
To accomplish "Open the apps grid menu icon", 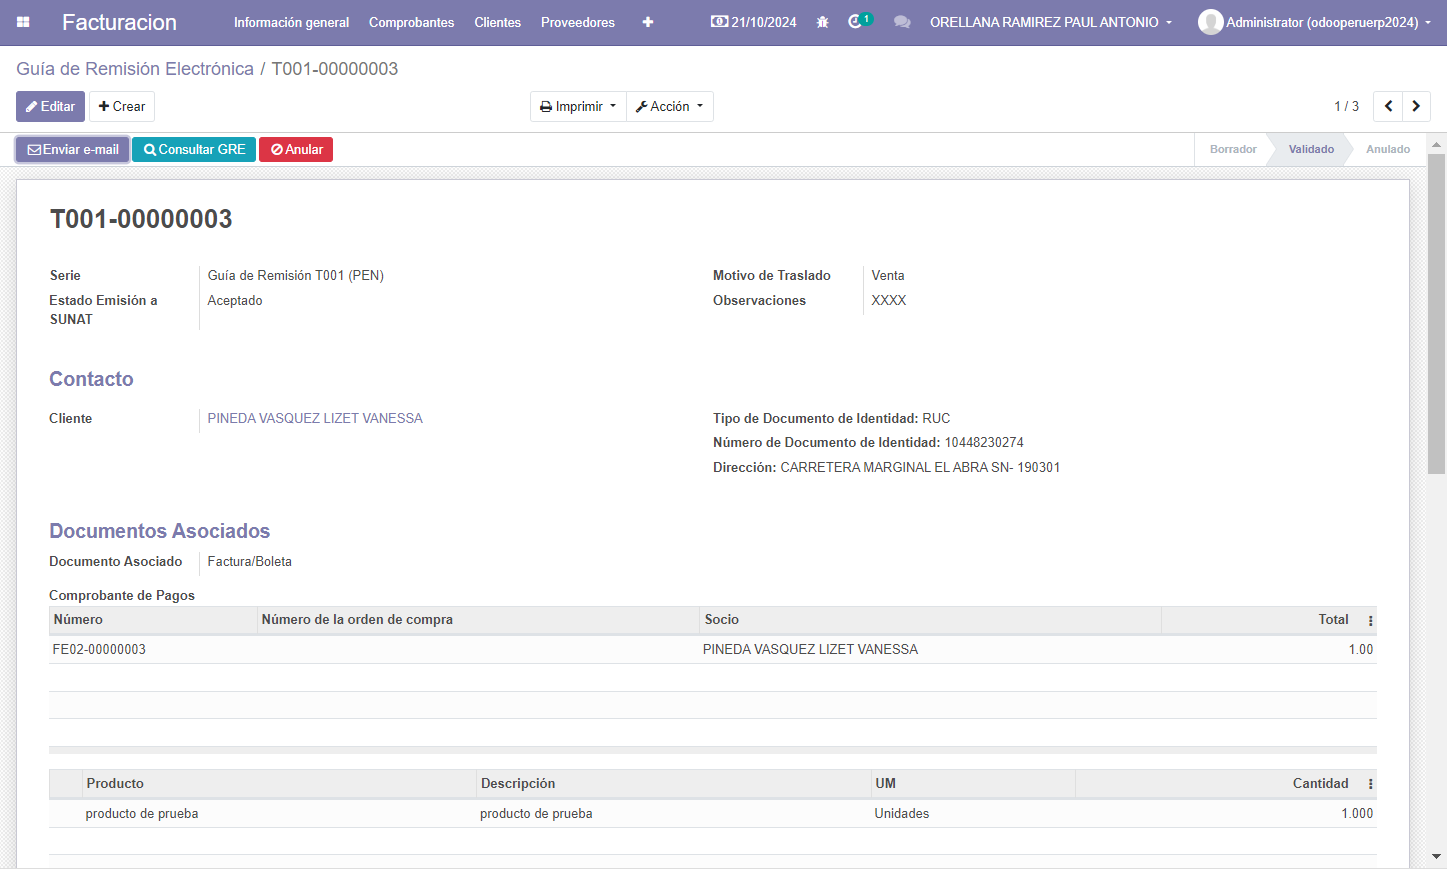I will (23, 22).
